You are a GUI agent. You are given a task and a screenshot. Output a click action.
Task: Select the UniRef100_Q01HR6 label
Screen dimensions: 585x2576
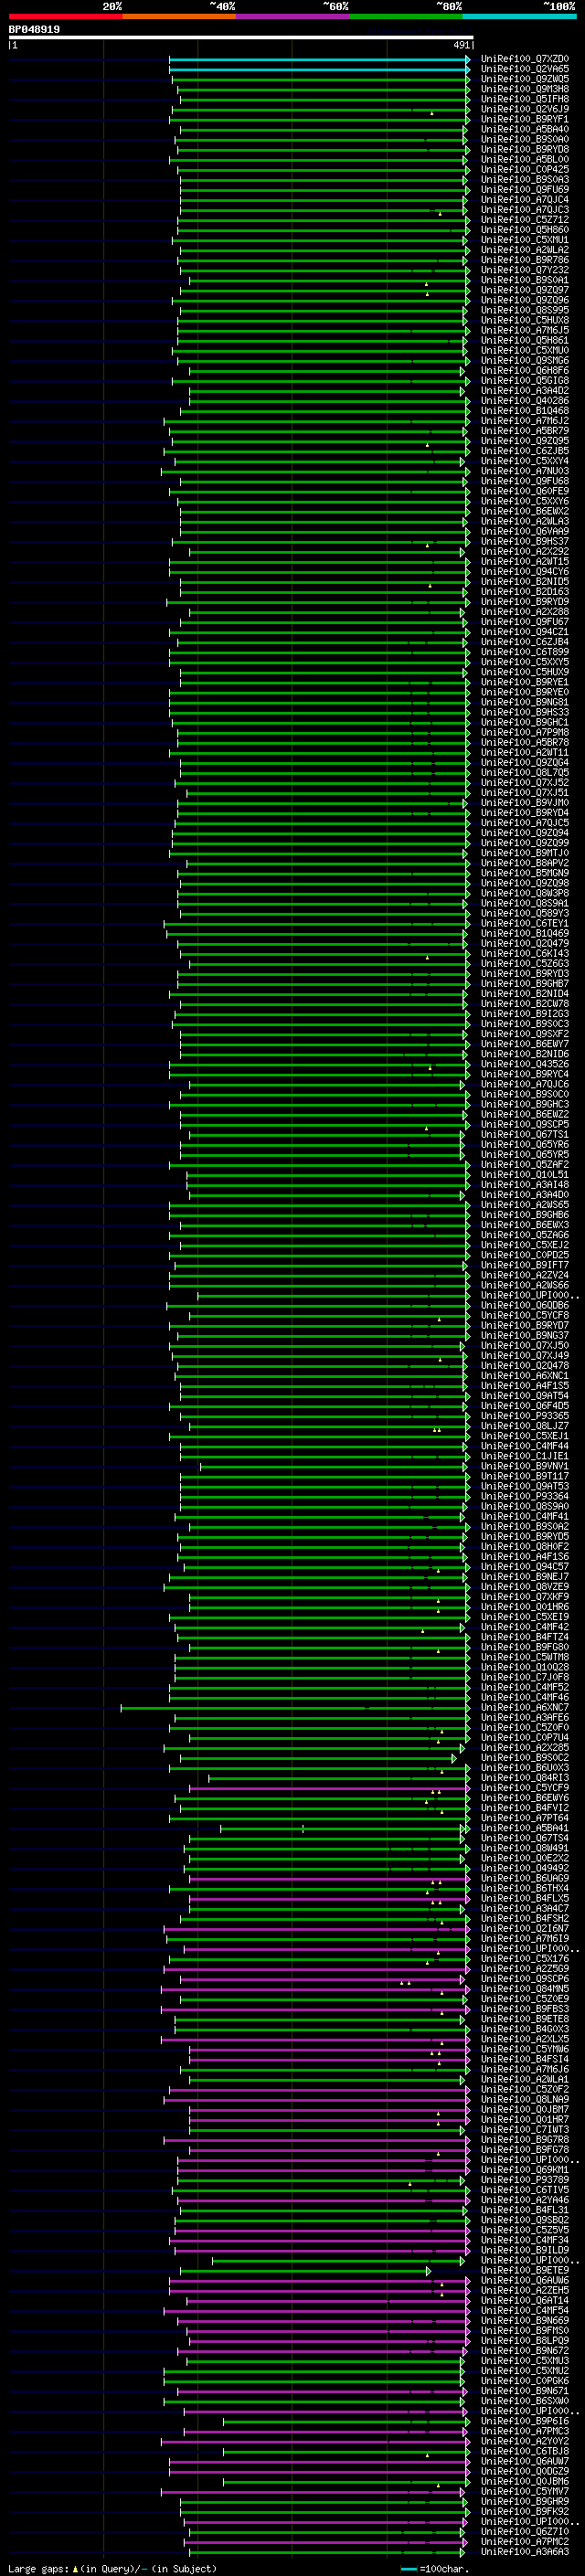(x=525, y=1607)
